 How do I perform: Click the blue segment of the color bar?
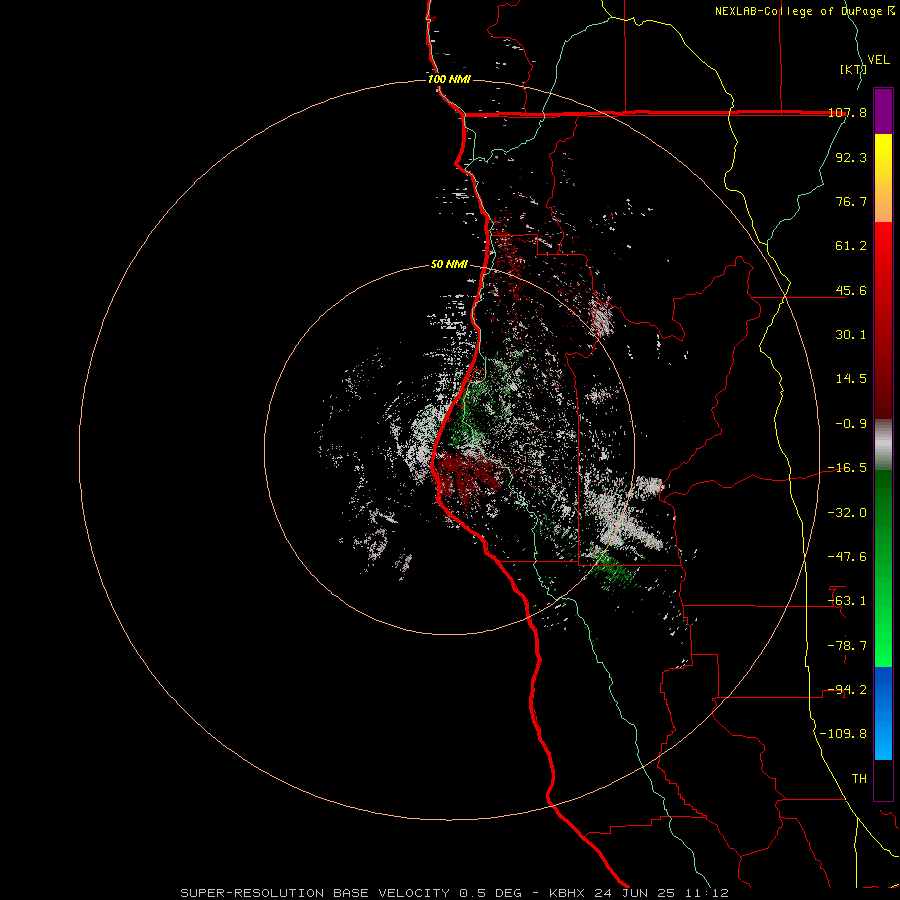883,713
